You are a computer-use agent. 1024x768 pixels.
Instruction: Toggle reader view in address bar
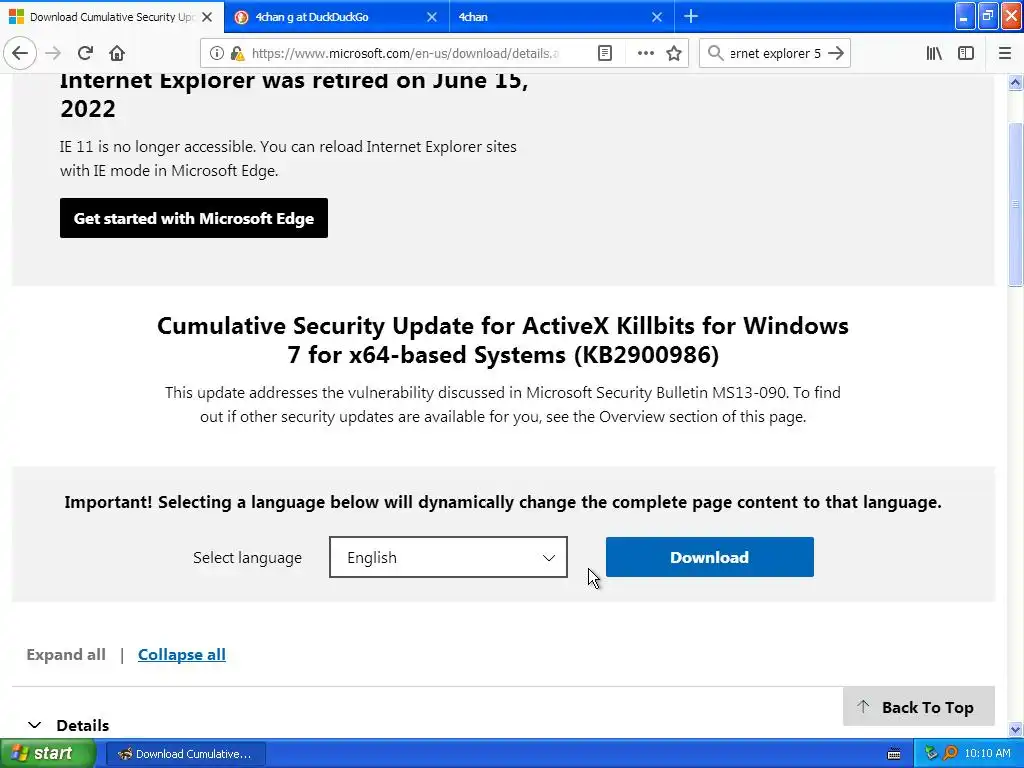[x=605, y=53]
